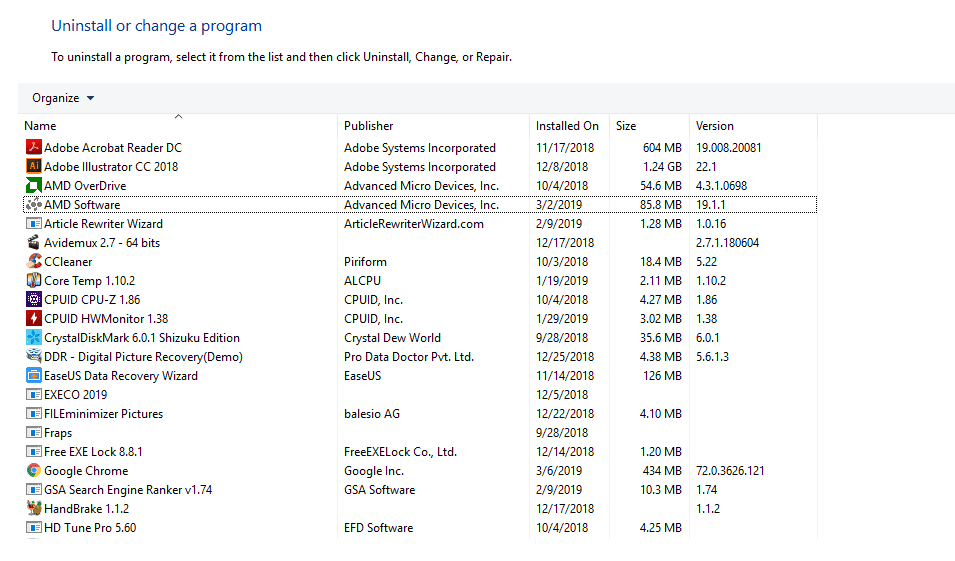Click version 19.008.20081 cell
The width and height of the screenshot is (955, 561).
[x=728, y=147]
